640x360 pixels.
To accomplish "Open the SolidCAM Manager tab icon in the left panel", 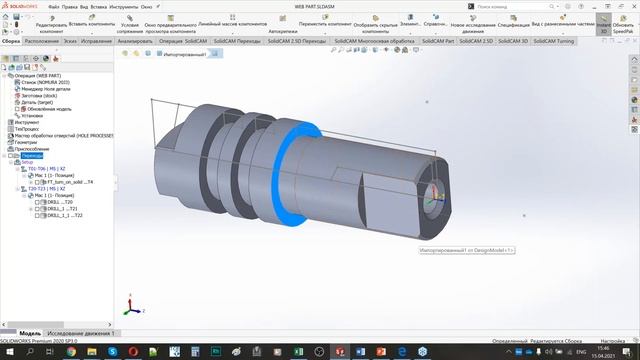I will (x=56, y=59).
